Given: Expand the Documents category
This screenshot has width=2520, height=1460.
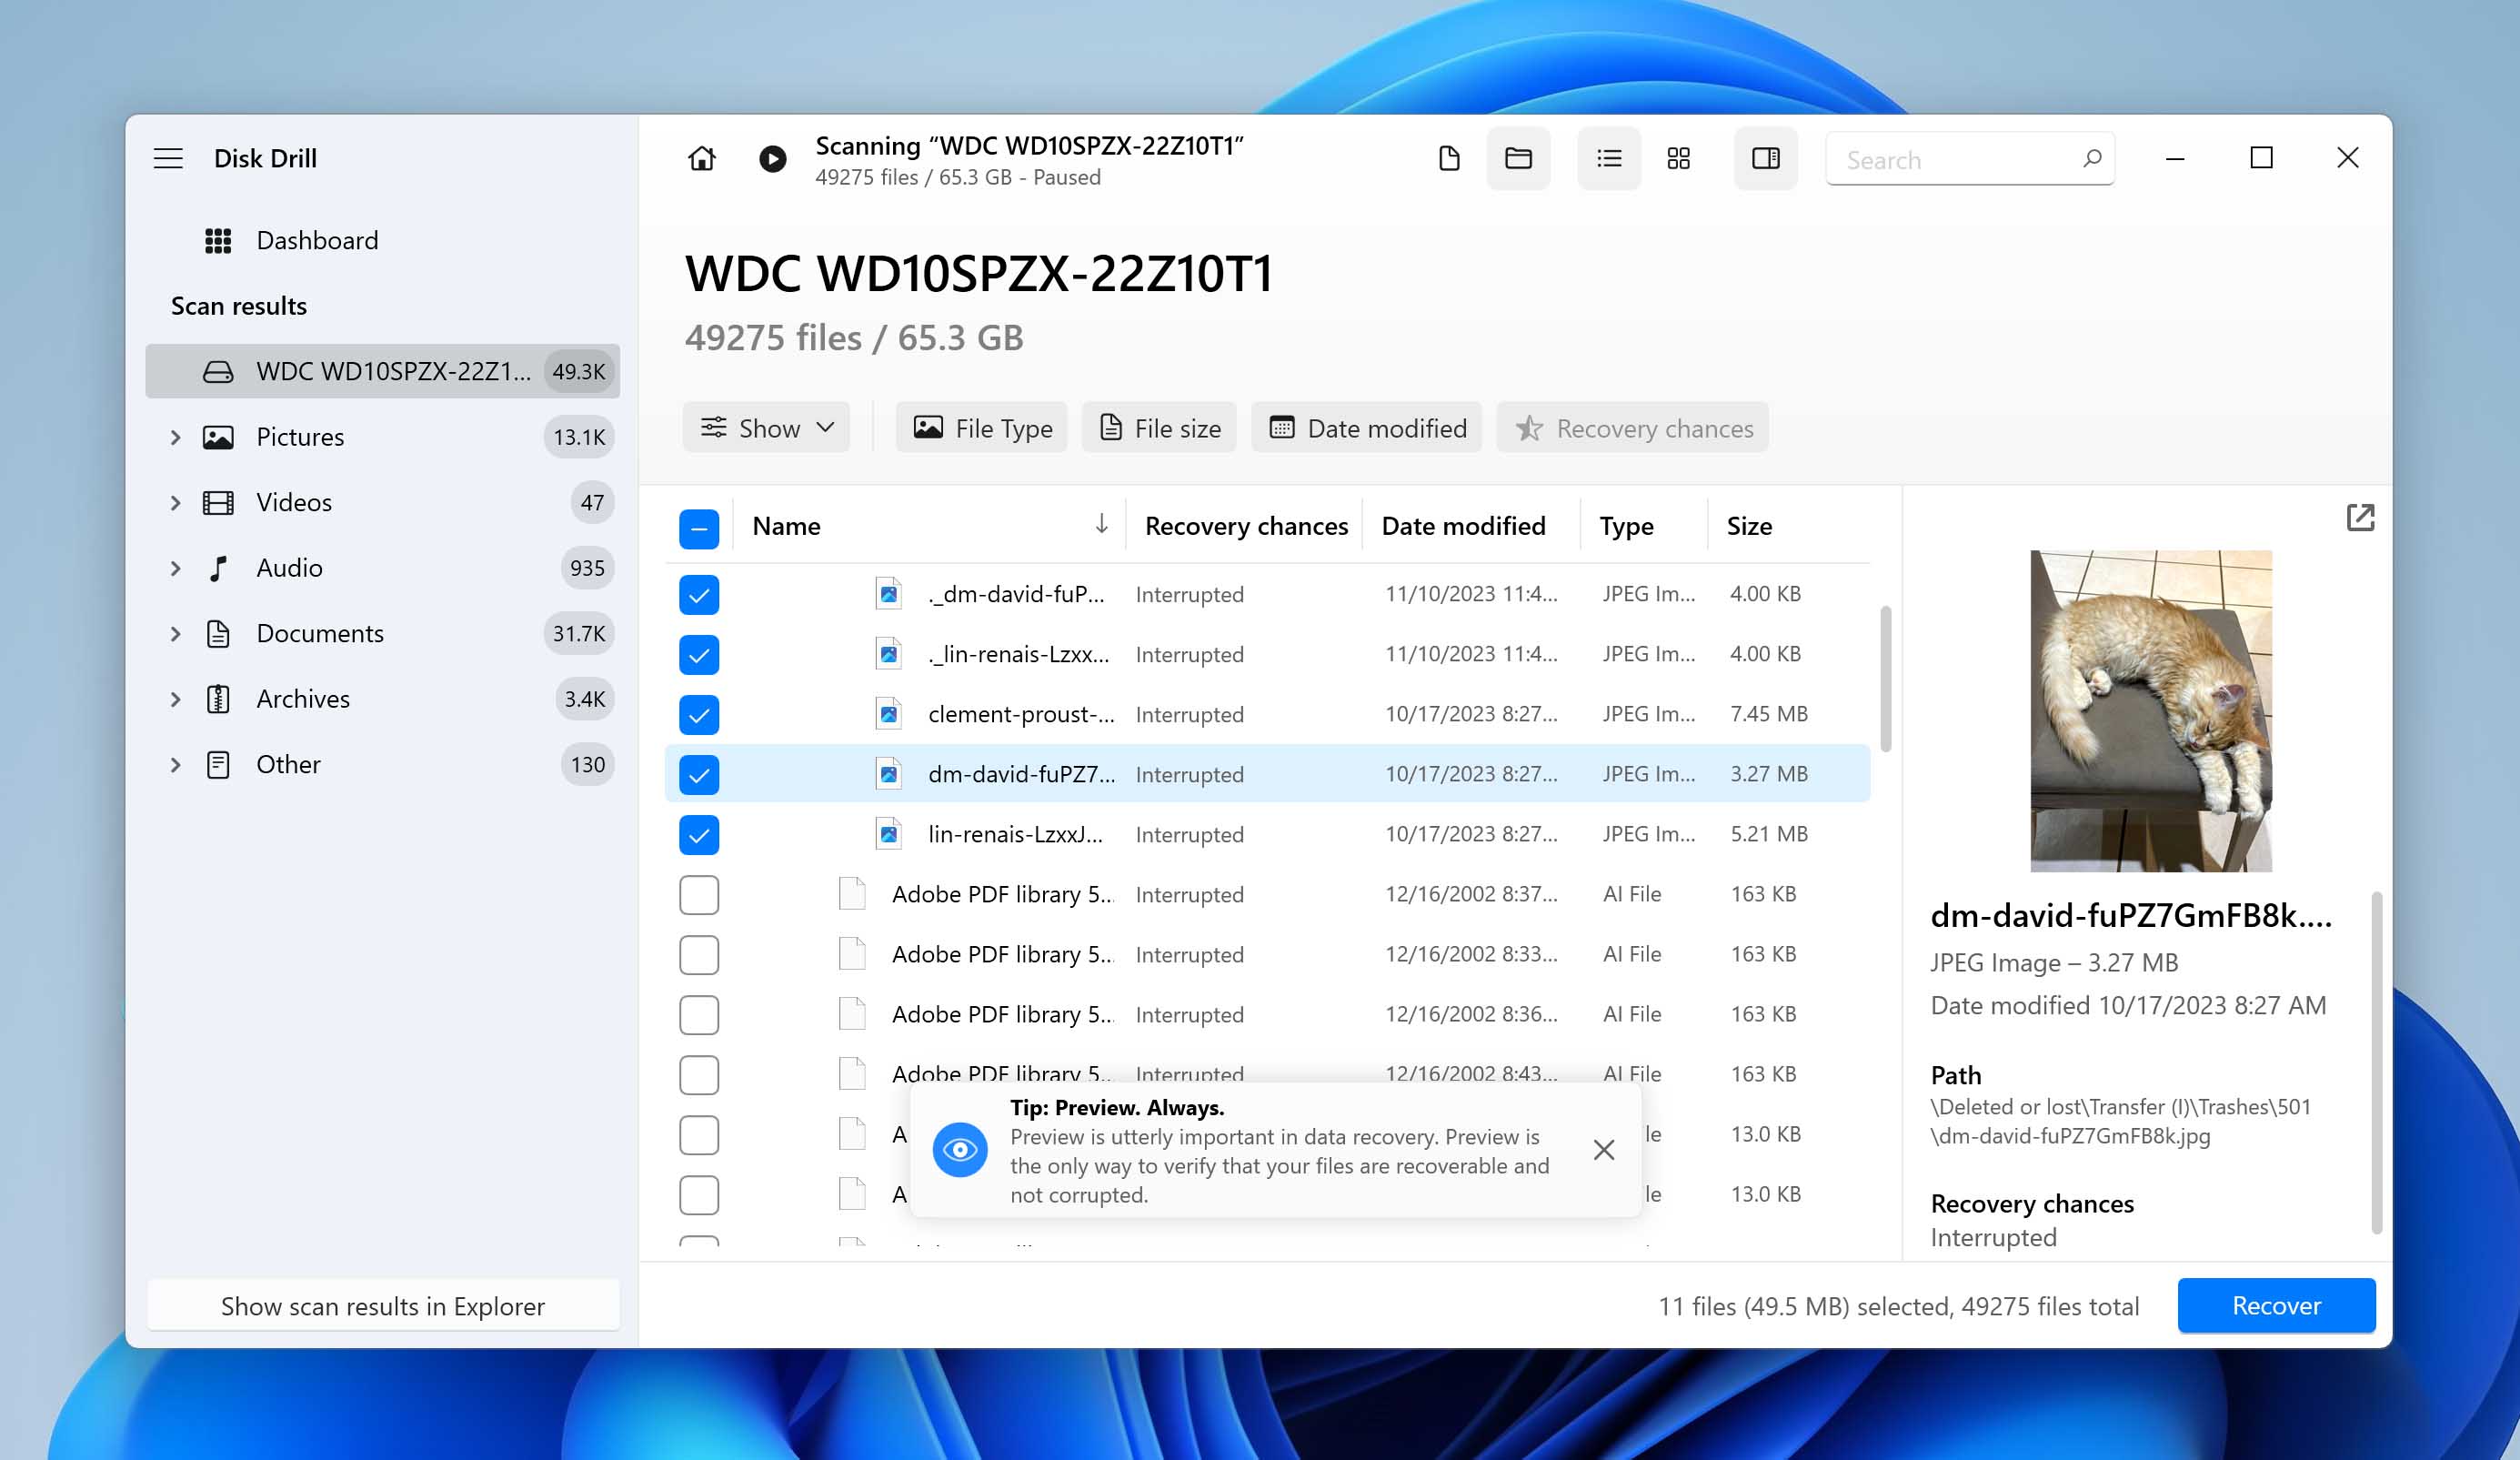Looking at the screenshot, I should 175,633.
